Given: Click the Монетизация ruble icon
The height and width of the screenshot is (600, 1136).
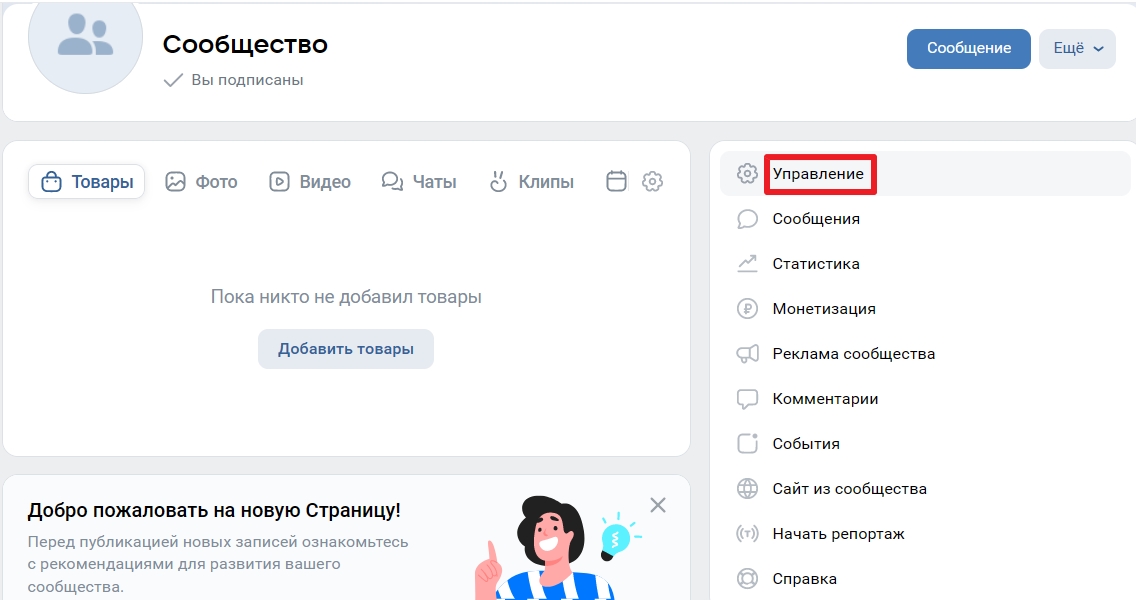Looking at the screenshot, I should [x=747, y=309].
